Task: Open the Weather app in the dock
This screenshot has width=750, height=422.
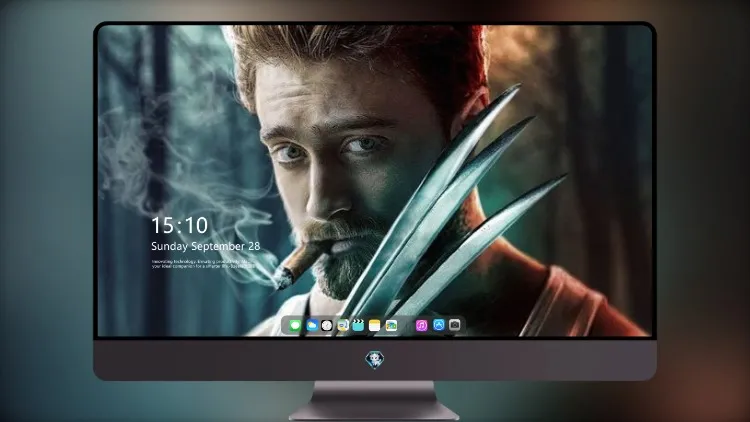Action: tap(312, 326)
